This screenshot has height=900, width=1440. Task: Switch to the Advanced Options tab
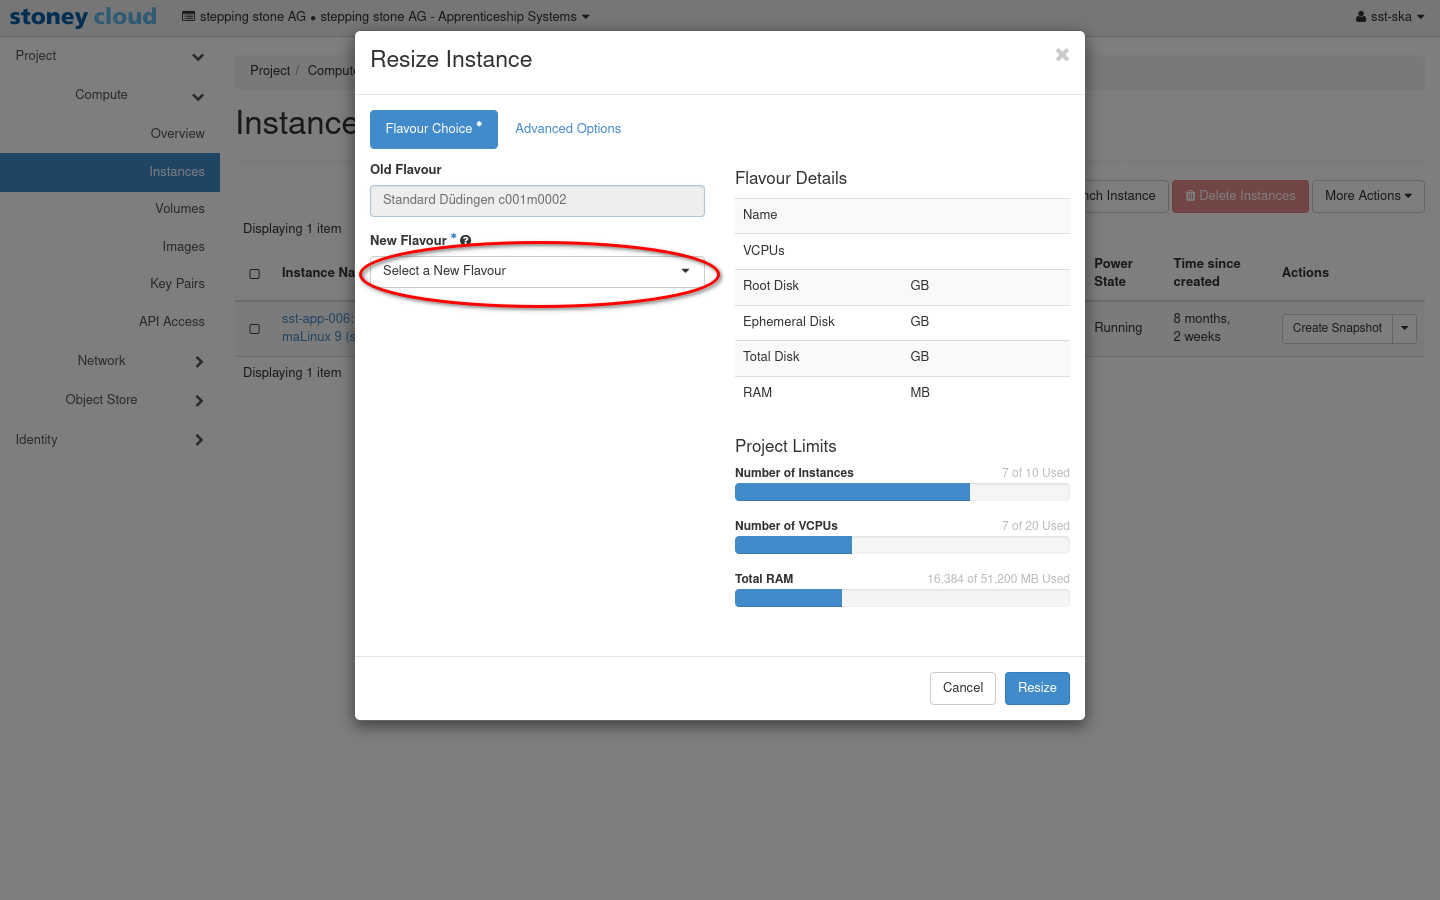(567, 129)
